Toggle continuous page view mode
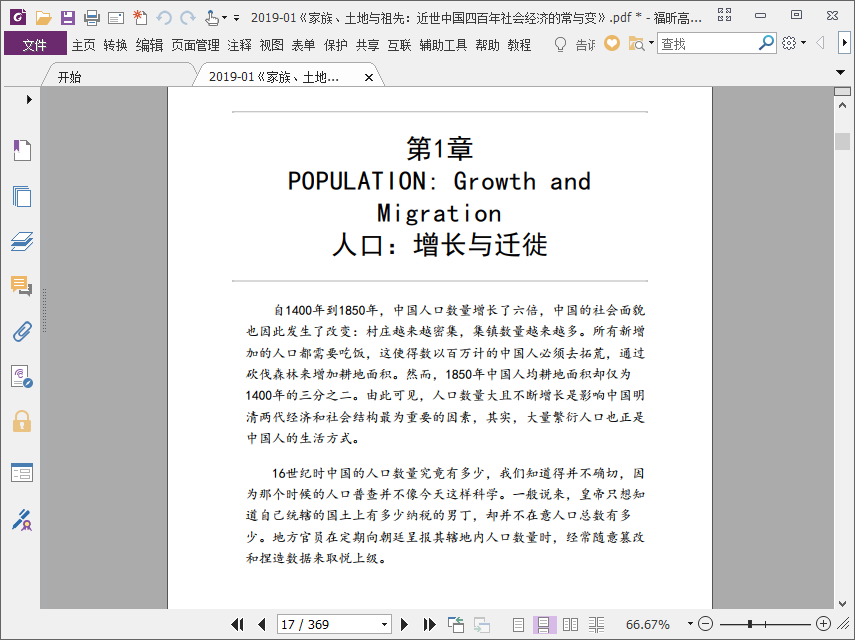855x640 pixels. click(x=544, y=625)
